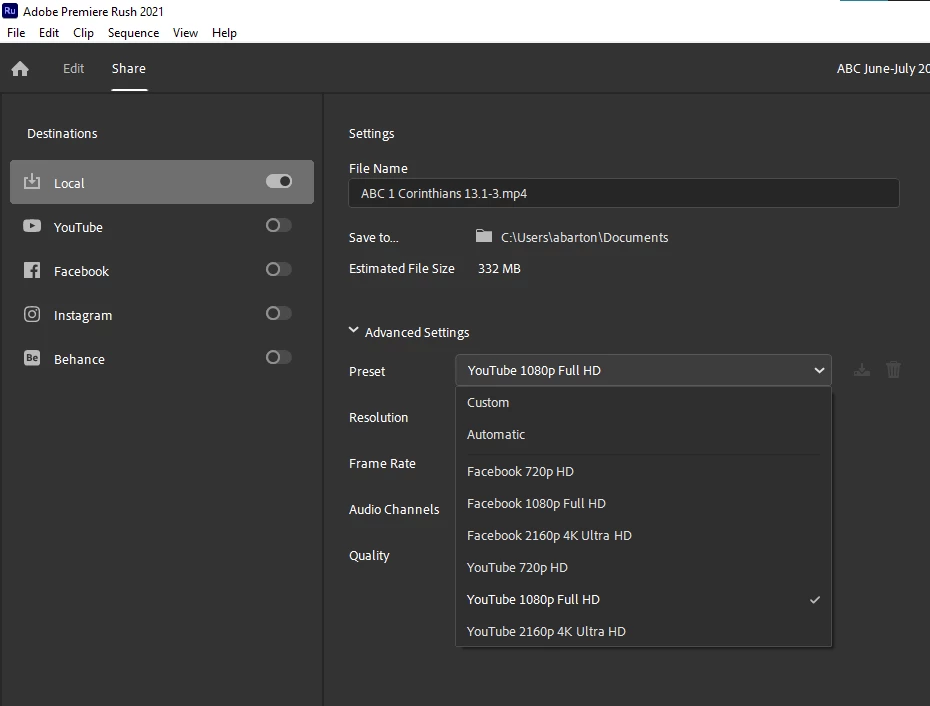Viewport: 930px width, 706px height.
Task: Select the Instagram destination label
Action: pyautogui.click(x=83, y=315)
